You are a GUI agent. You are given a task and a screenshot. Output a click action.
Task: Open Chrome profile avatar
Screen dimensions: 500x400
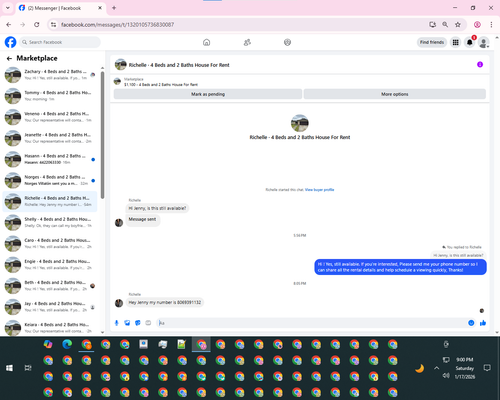pos(477,24)
